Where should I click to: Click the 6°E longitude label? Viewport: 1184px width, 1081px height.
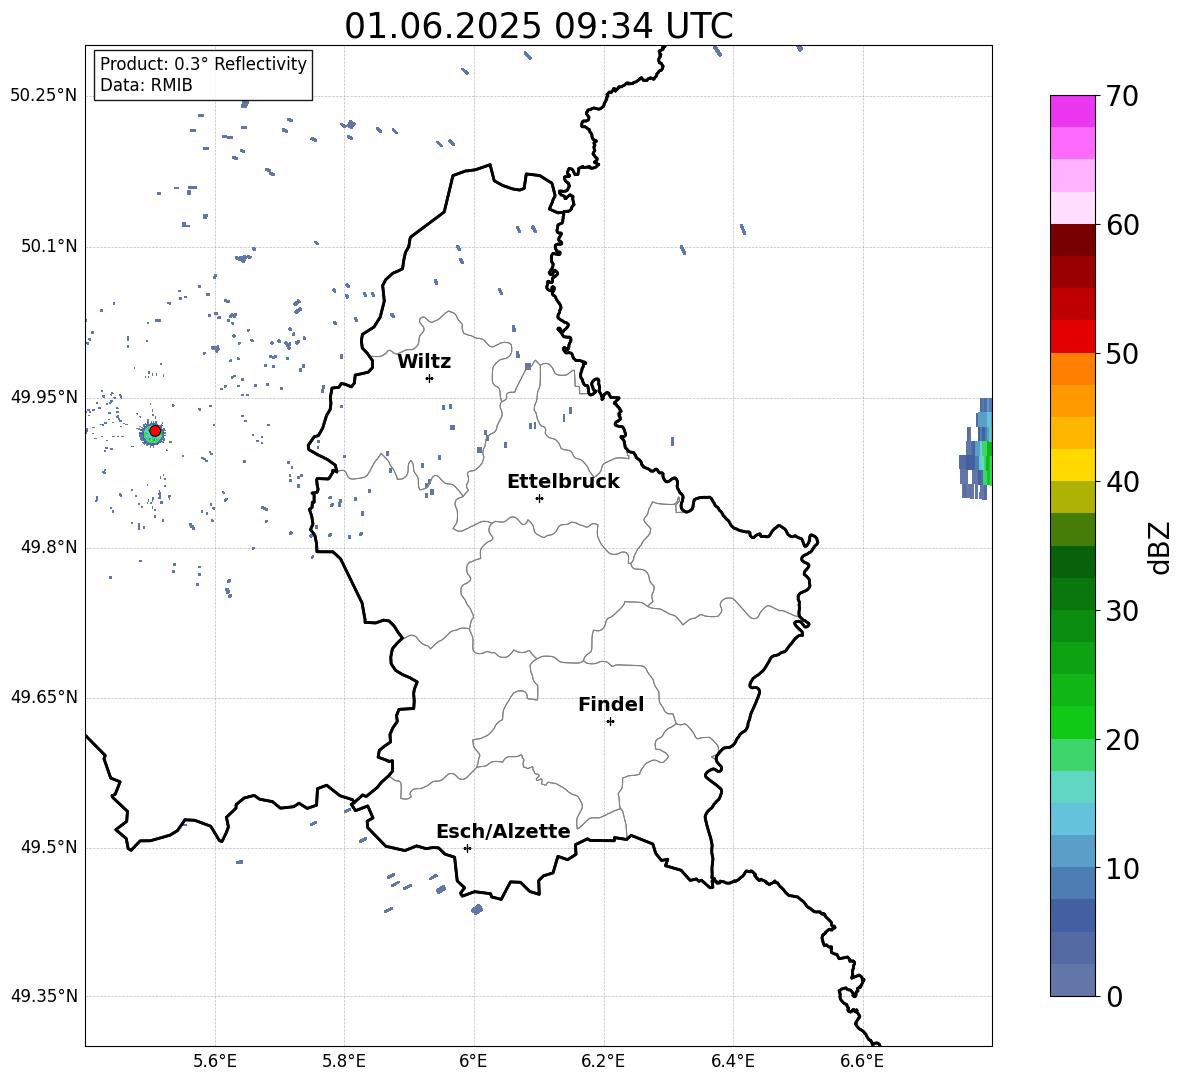(x=473, y=1061)
